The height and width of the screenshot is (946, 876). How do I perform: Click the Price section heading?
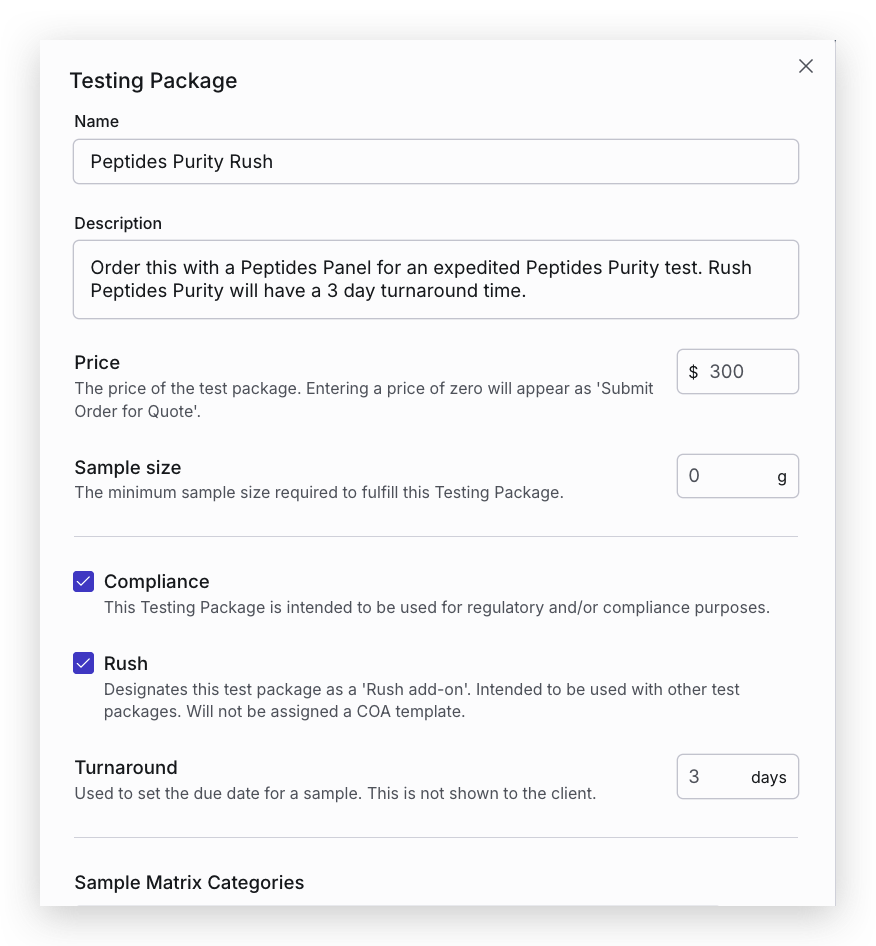pyautogui.click(x=97, y=362)
